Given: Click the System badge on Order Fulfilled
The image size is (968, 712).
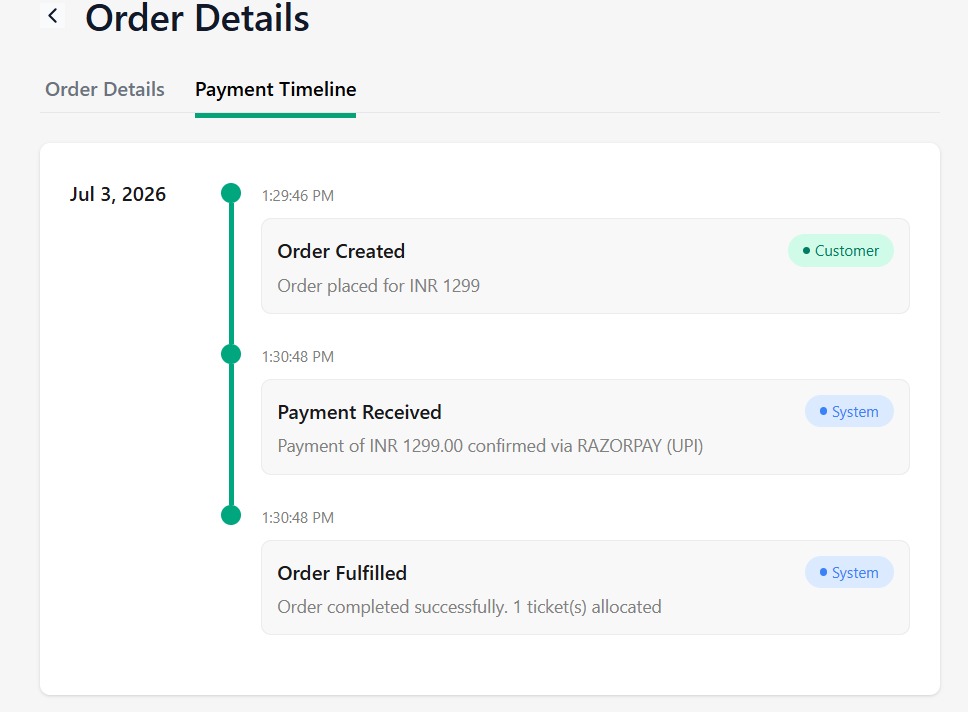Looking at the screenshot, I should click(x=849, y=572).
